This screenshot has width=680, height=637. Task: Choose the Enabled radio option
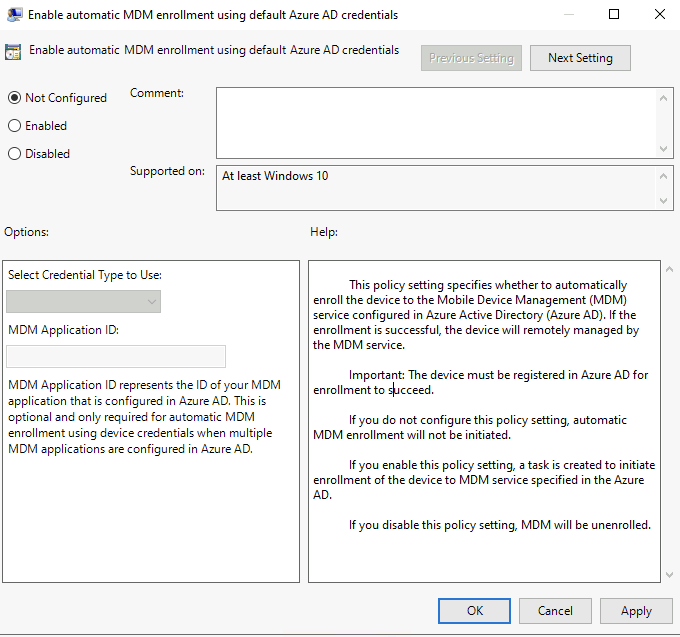[x=15, y=126]
